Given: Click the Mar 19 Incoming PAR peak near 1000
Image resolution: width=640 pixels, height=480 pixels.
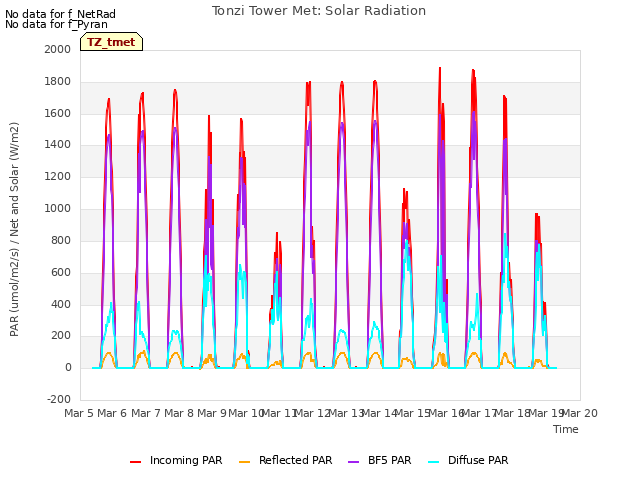Looking at the screenshot, I should [x=537, y=214].
